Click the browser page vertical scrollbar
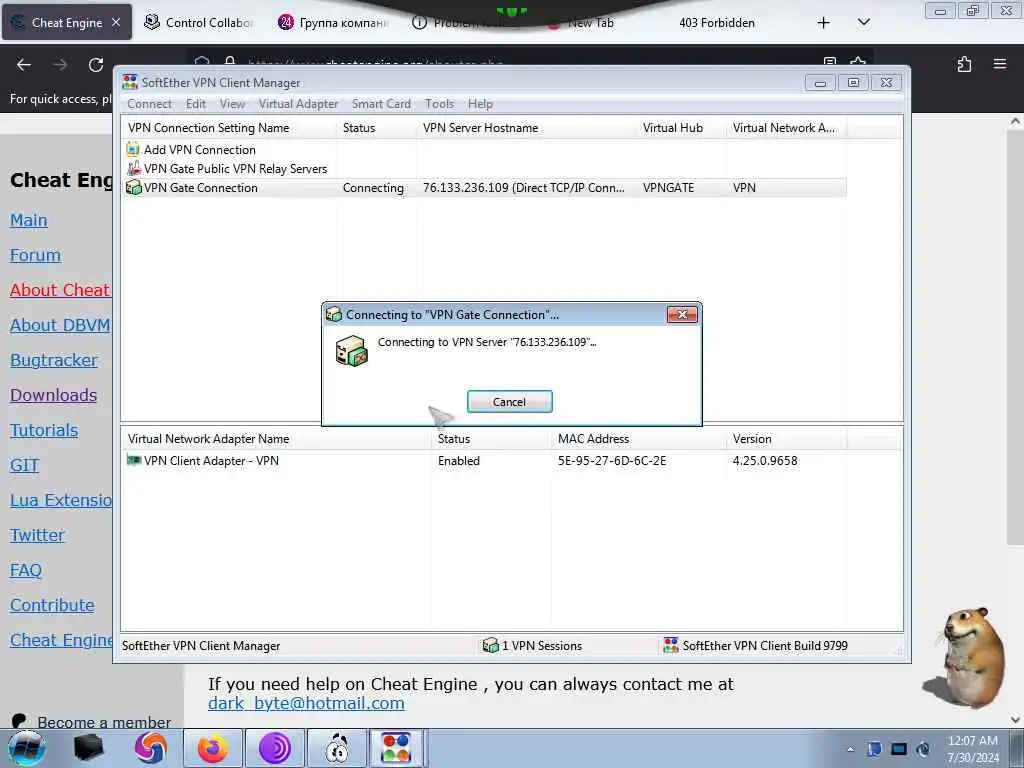Screen dimensions: 1024x768 pyautogui.click(x=1015, y=336)
